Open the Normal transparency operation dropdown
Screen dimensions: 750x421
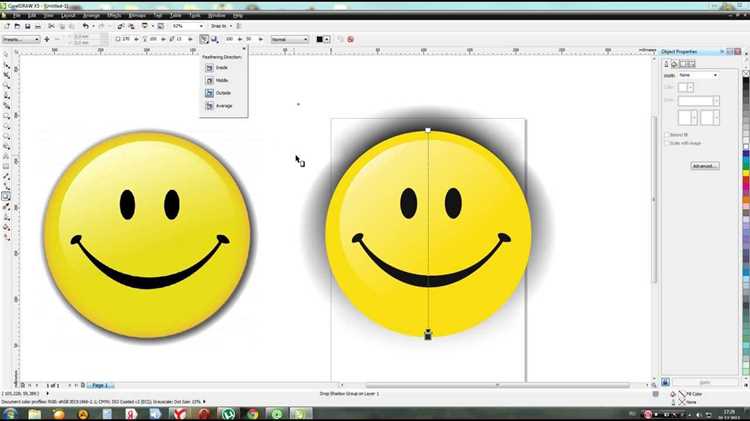pos(289,40)
